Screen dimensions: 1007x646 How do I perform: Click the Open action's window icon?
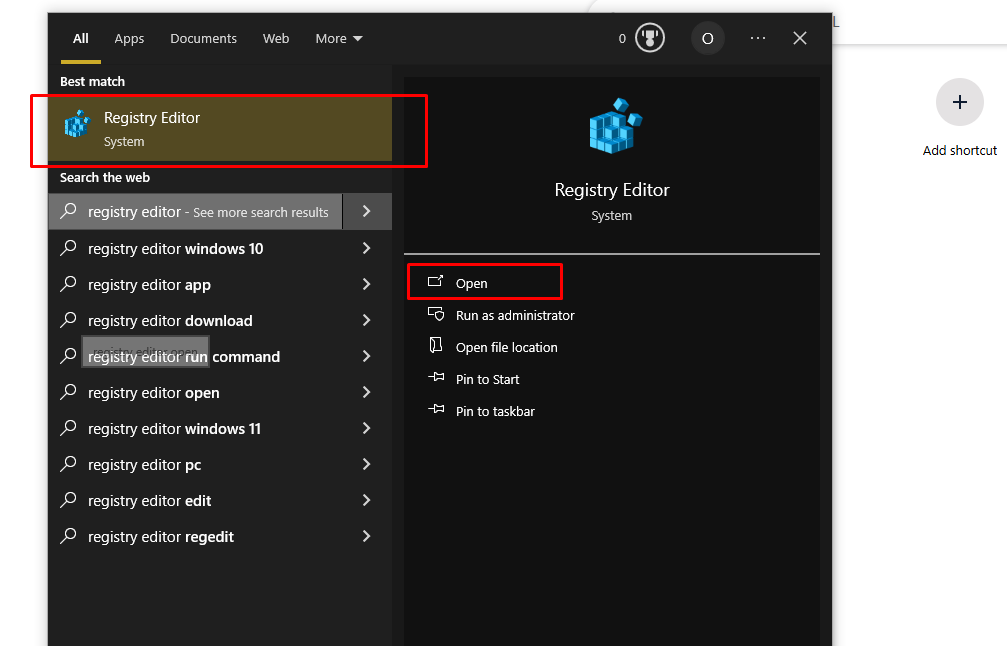tap(435, 281)
